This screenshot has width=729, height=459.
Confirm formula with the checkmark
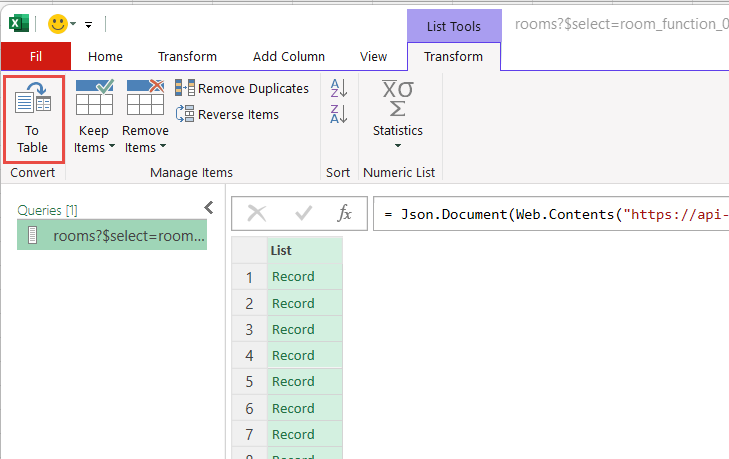coord(303,213)
